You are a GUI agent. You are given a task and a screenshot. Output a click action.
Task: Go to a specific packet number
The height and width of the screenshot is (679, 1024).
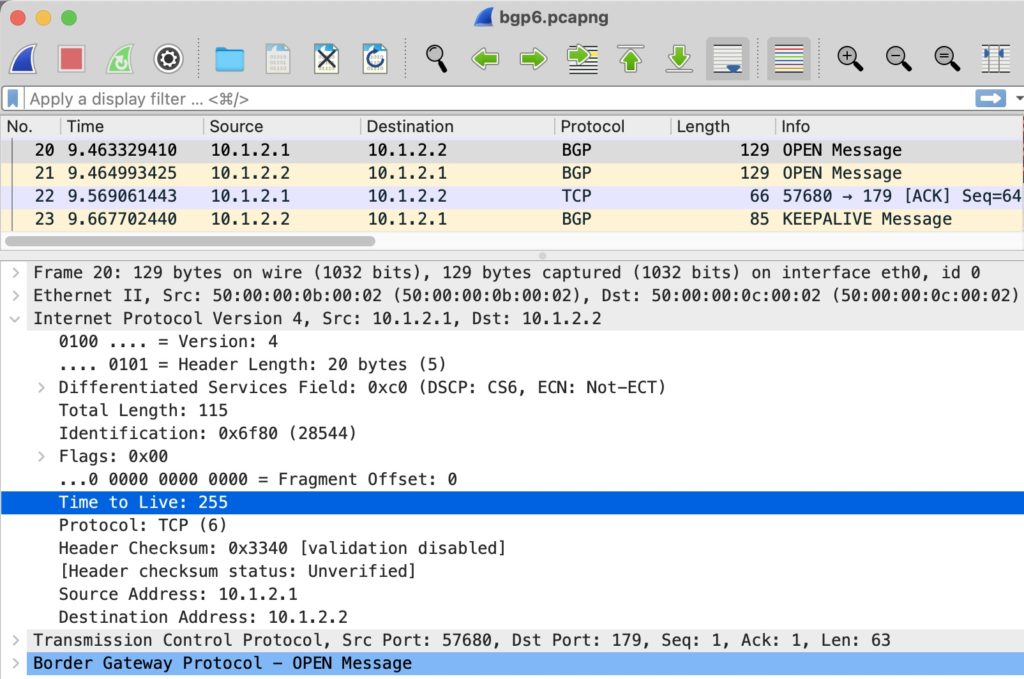[x=583, y=59]
